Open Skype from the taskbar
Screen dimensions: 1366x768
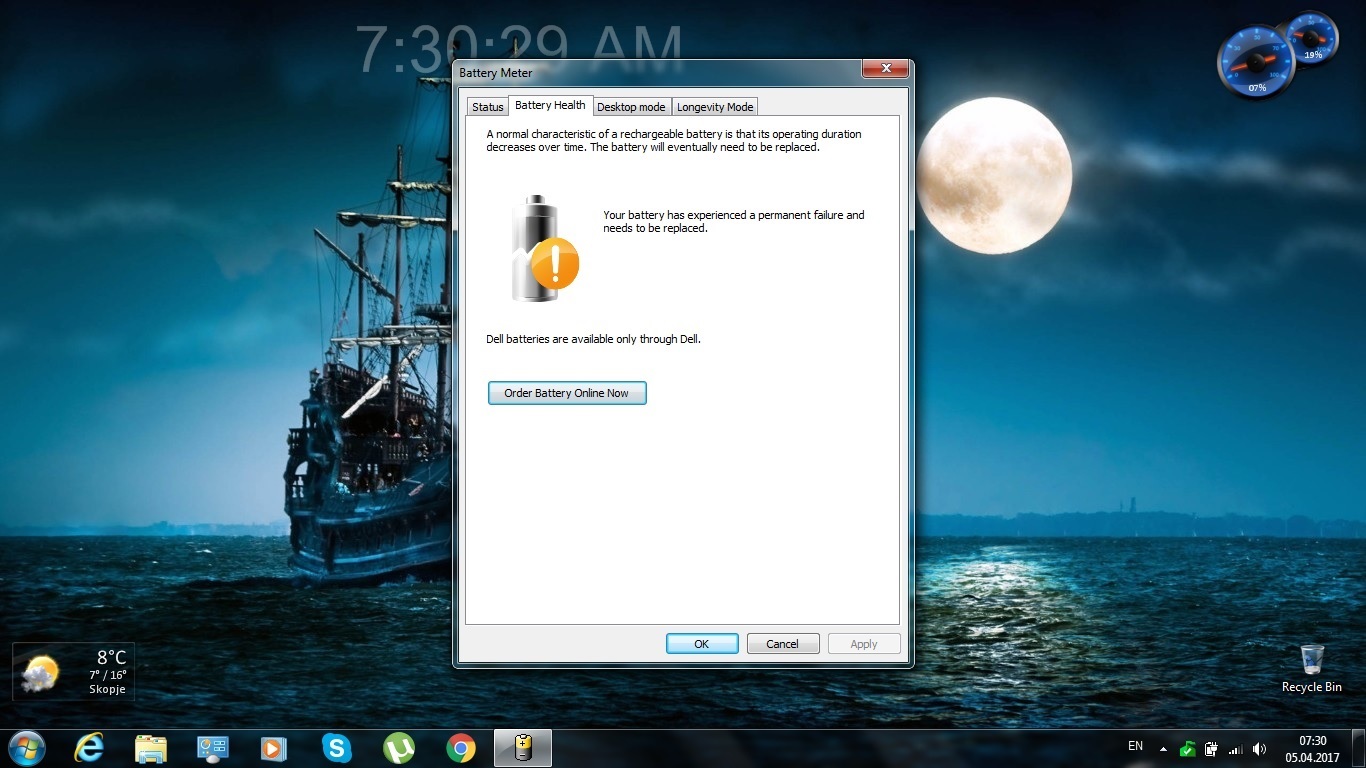click(337, 748)
